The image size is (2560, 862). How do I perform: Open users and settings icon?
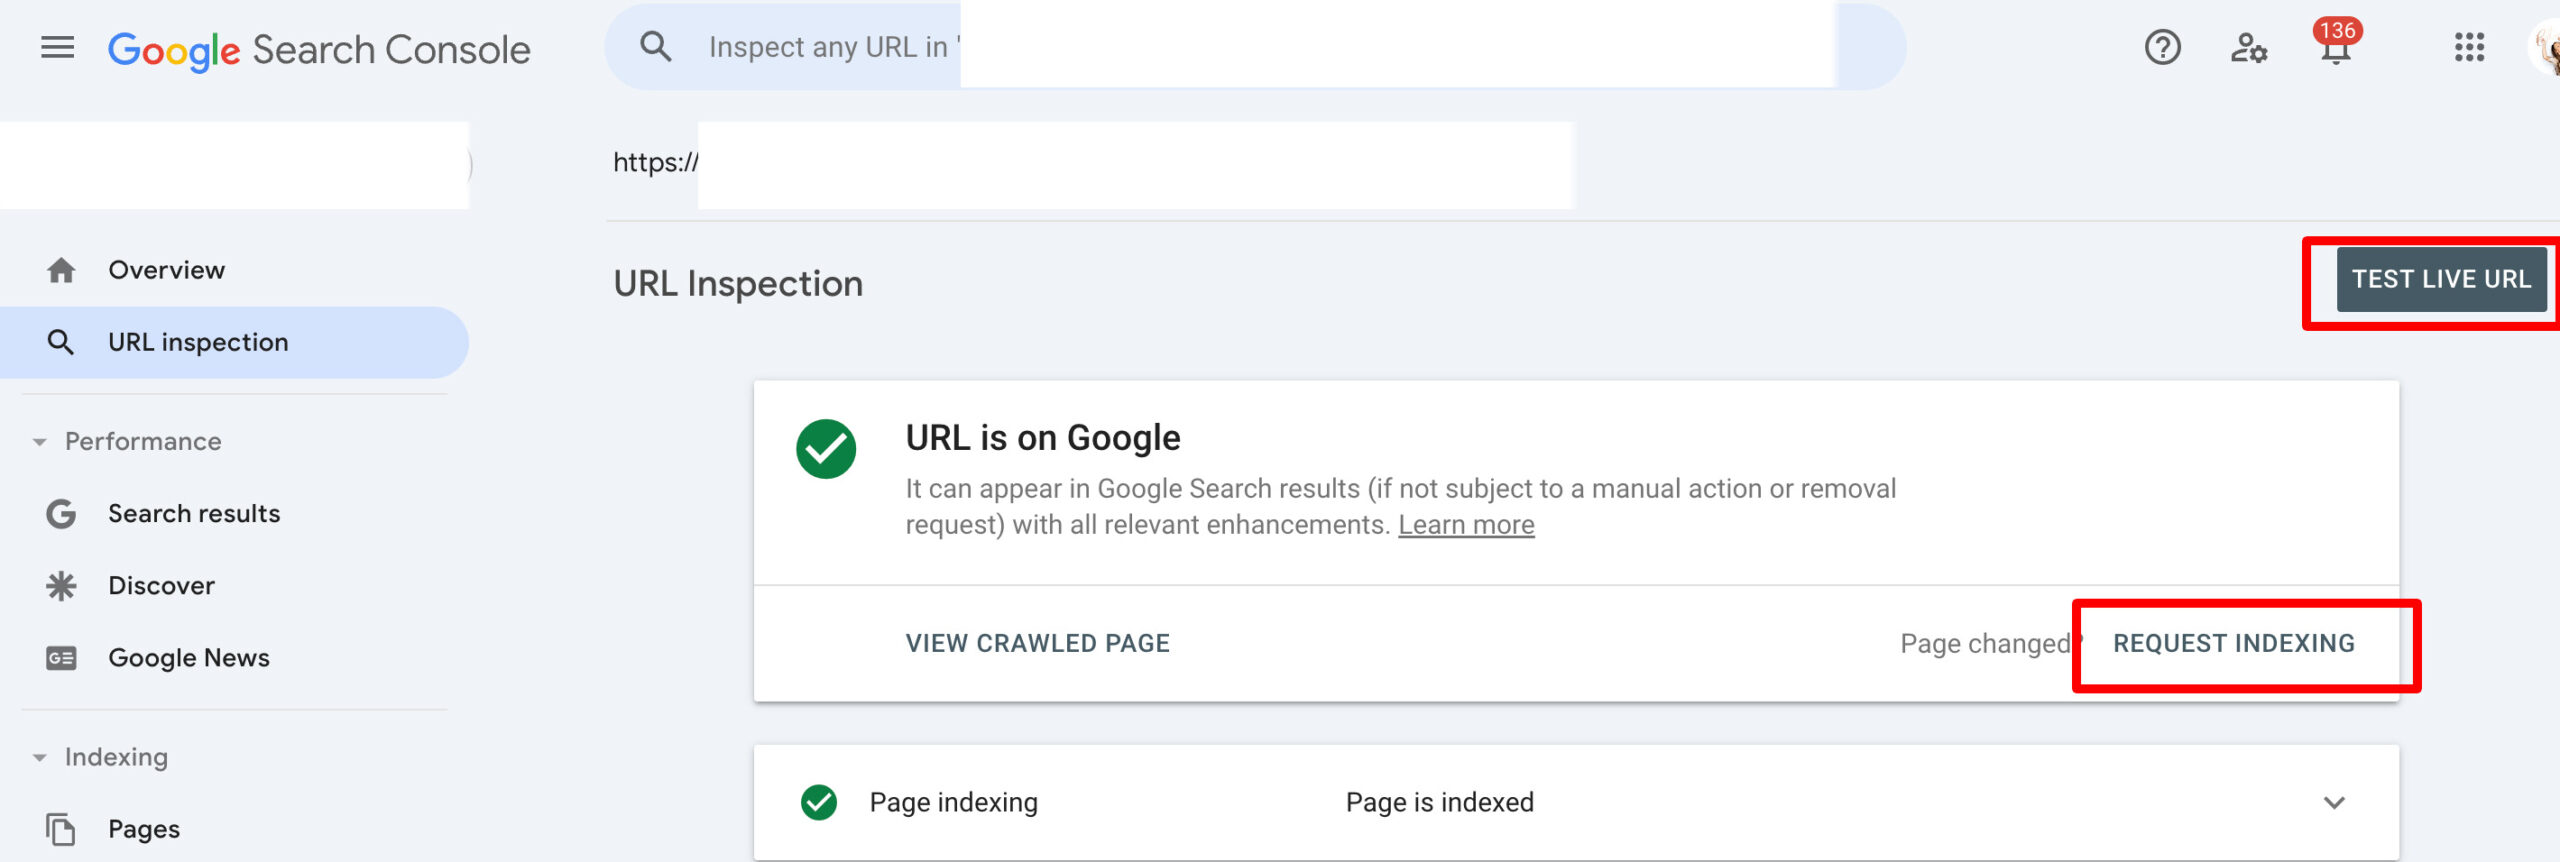click(2248, 47)
